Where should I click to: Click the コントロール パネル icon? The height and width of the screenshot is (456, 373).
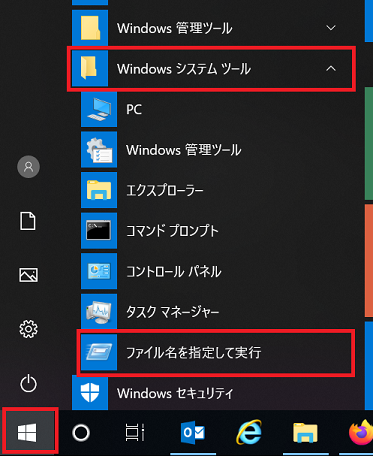point(99,271)
